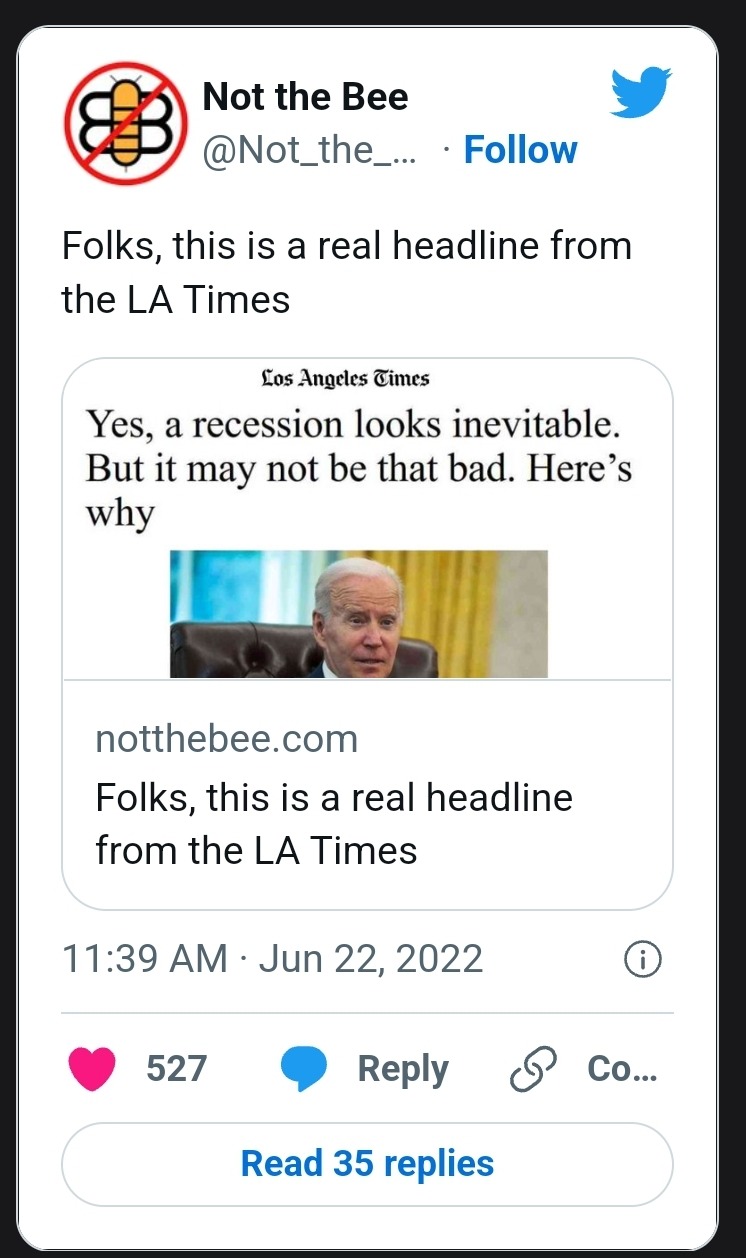The width and height of the screenshot is (746, 1258).
Task: Open the tweet info icon
Action: click(x=641, y=960)
